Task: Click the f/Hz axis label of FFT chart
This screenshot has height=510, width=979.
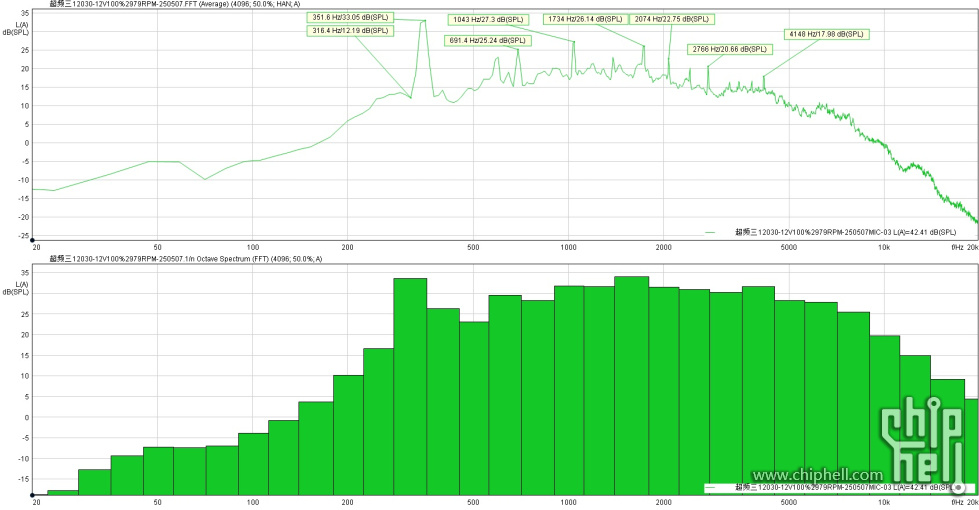Action: [957, 248]
